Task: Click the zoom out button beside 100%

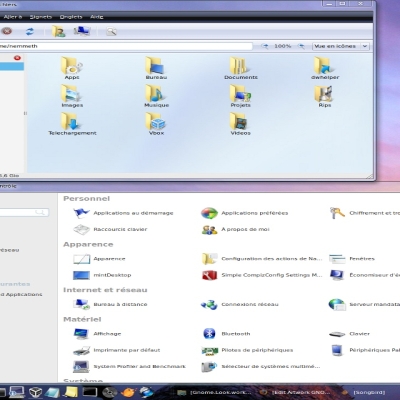Action: [265, 46]
